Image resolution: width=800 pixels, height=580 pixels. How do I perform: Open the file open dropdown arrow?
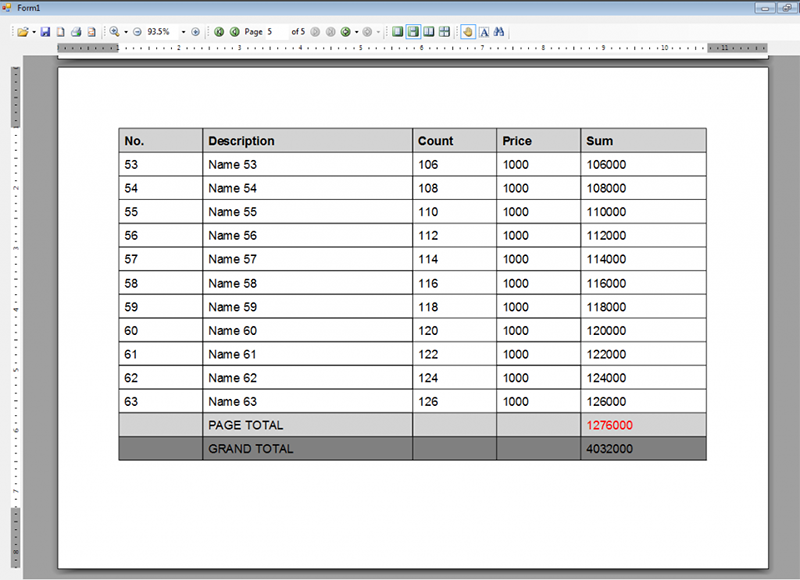(x=34, y=32)
